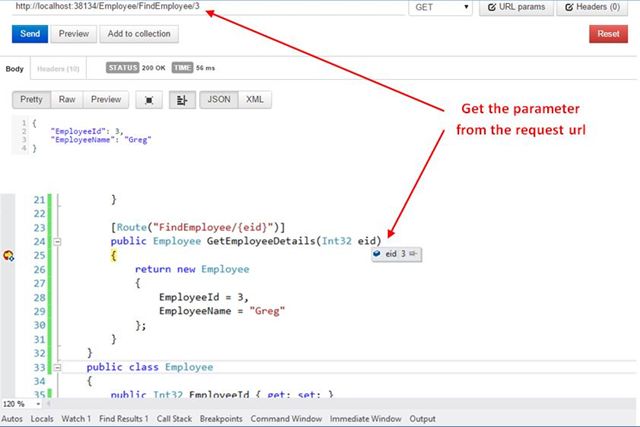Switch to response Body tab

tap(15, 69)
